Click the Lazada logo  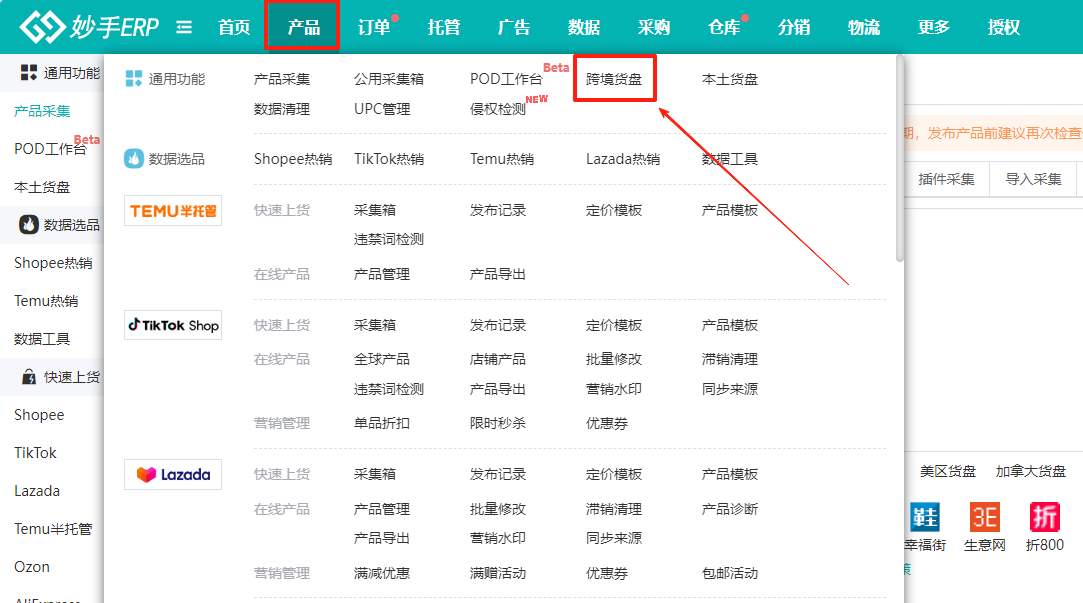point(173,475)
